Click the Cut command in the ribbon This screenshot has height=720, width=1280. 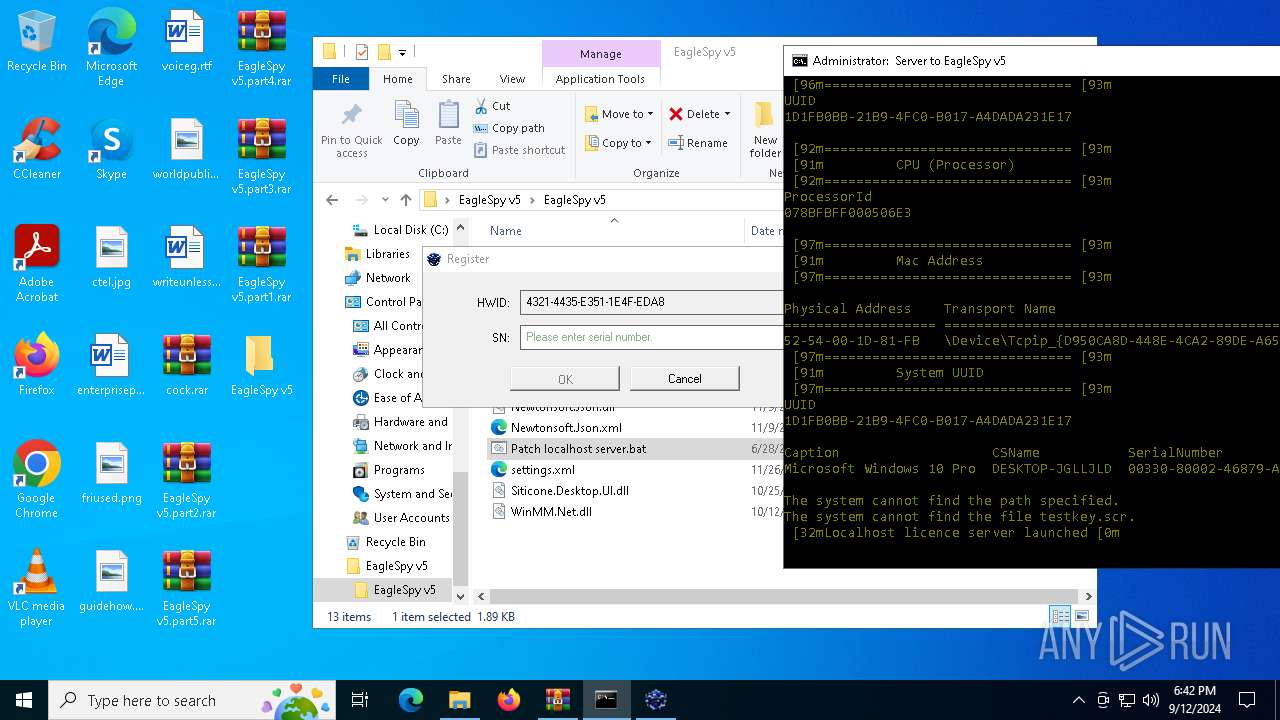coord(492,106)
